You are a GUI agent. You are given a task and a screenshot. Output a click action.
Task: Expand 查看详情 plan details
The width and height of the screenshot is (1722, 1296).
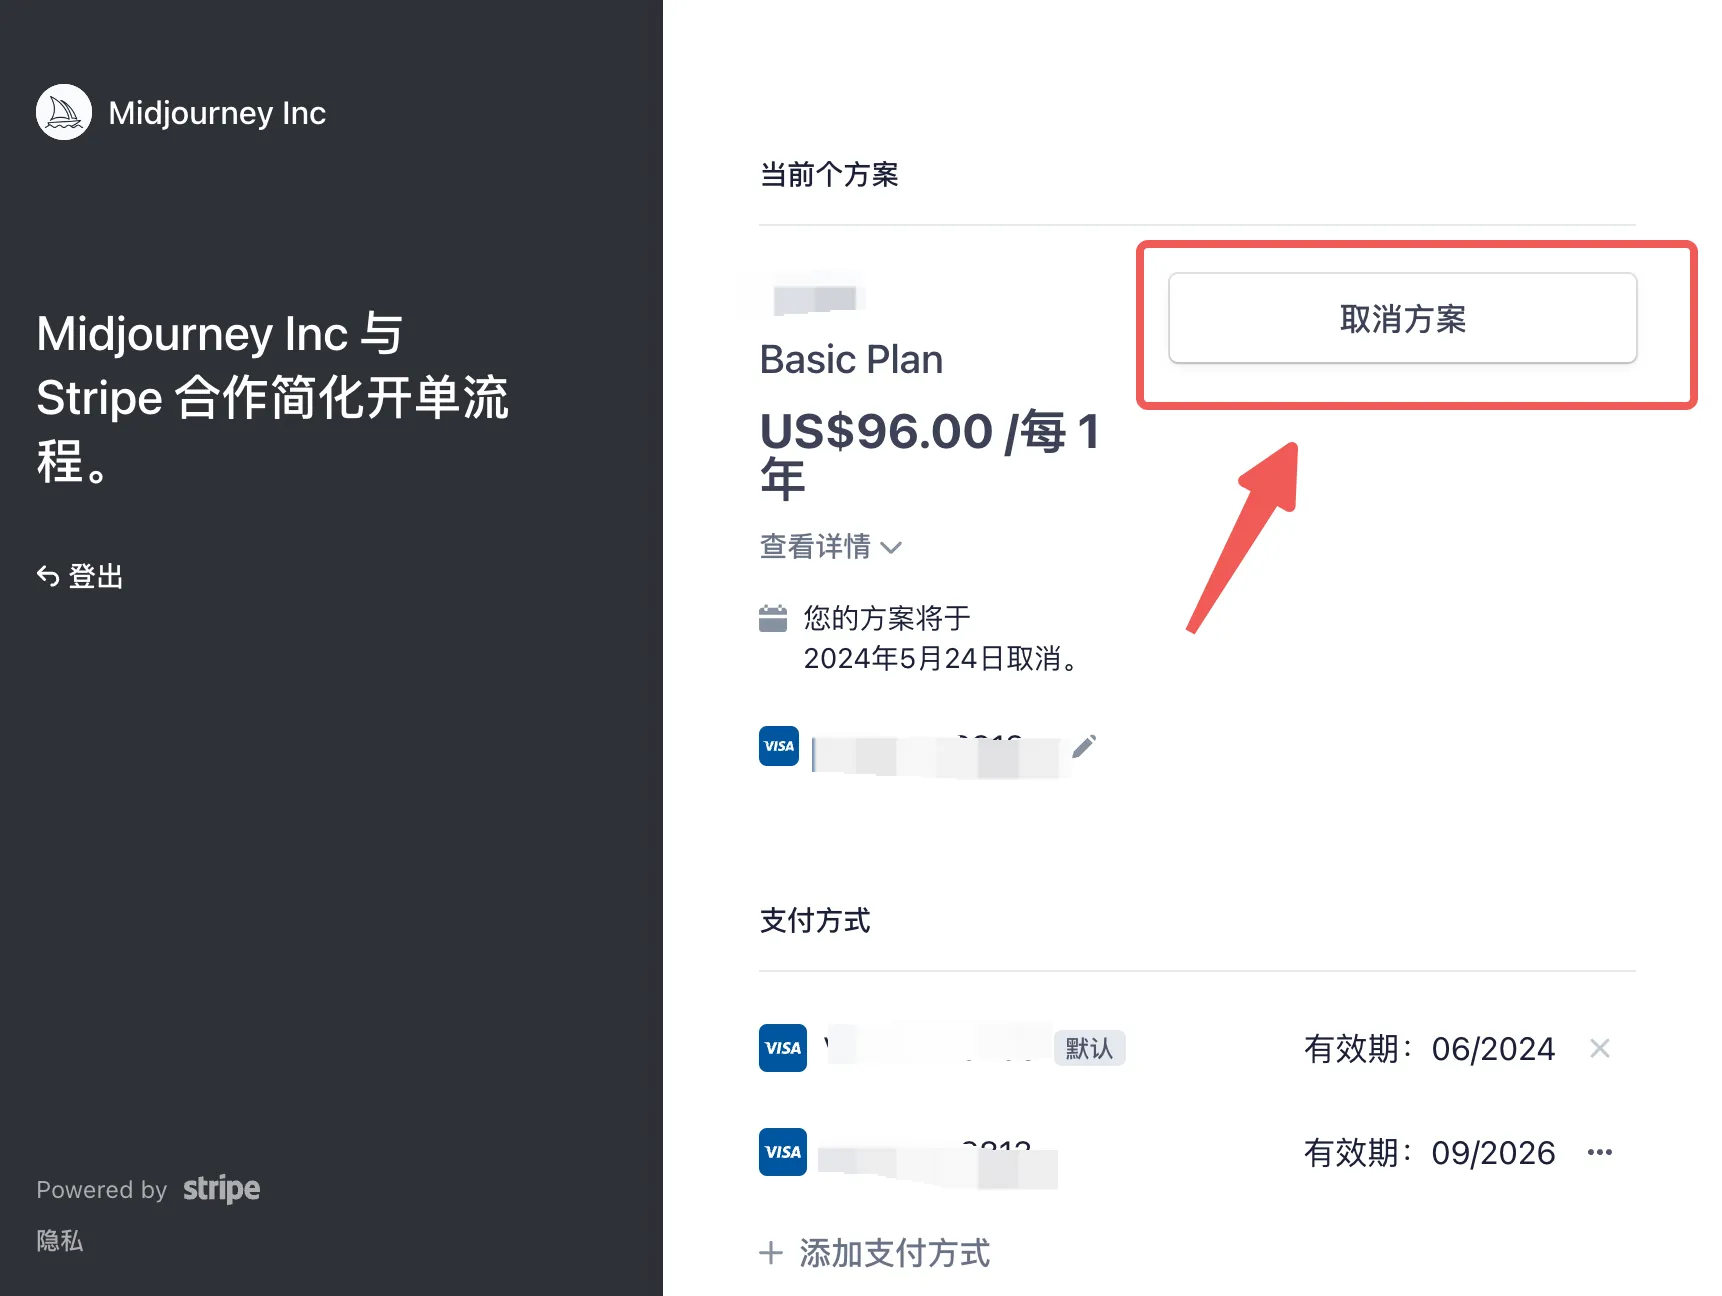815,547
